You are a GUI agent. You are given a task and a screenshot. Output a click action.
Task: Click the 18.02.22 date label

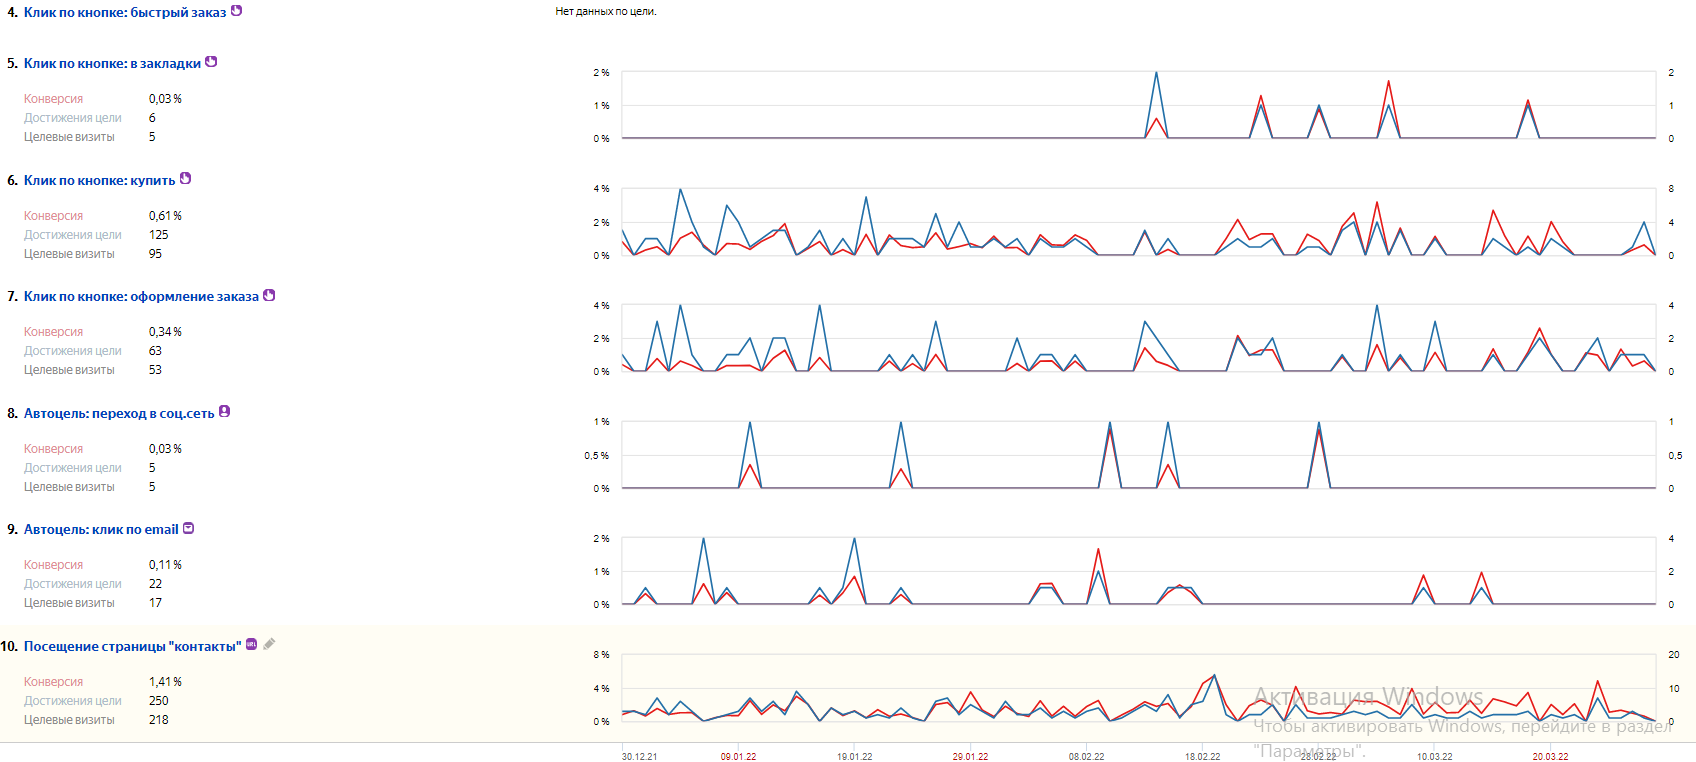(1202, 756)
